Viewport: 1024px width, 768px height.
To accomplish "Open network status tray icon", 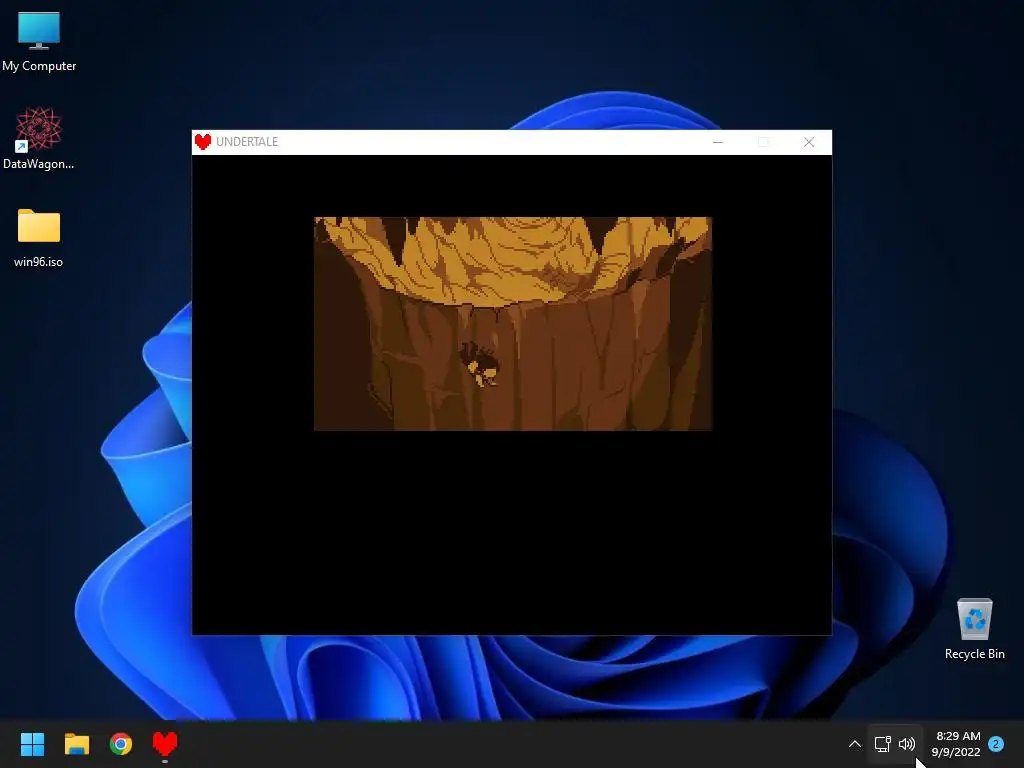I will tap(882, 744).
